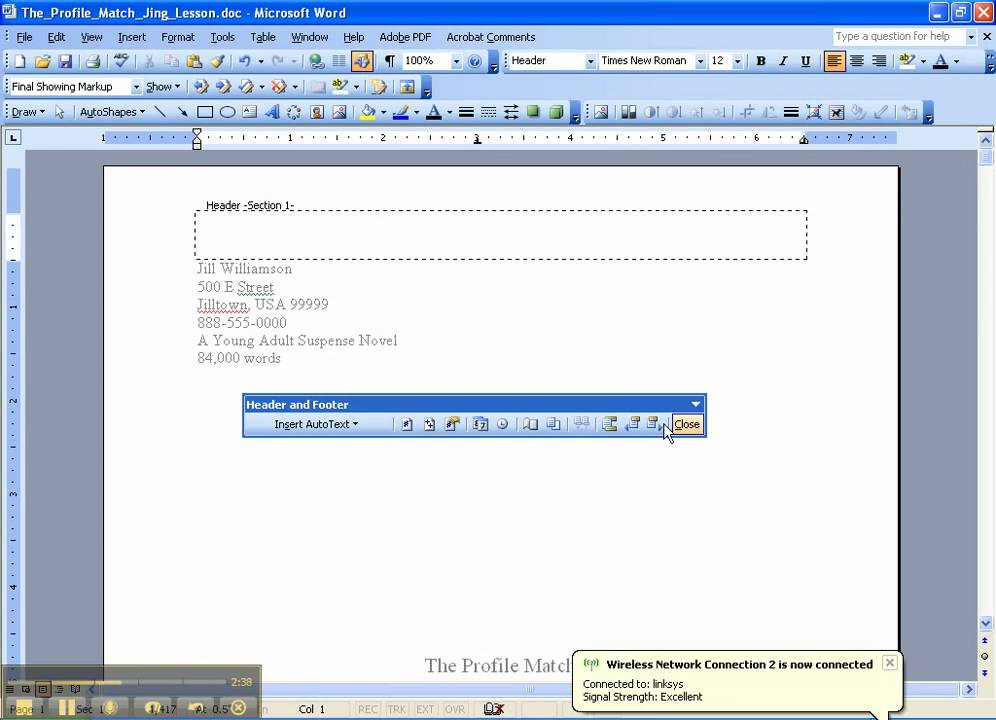Insert Date in Header and Footer toolbar
Image resolution: width=996 pixels, height=720 pixels.
pos(480,425)
